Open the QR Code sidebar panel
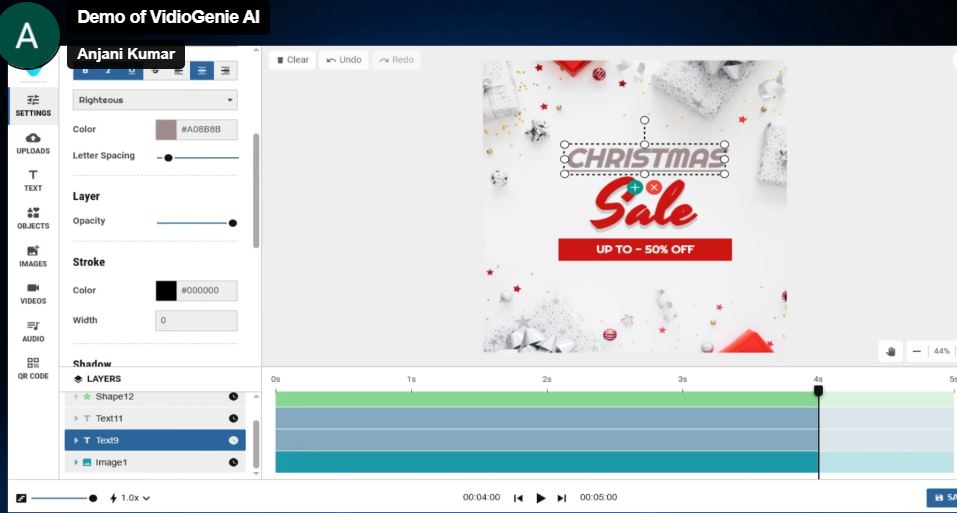 pyautogui.click(x=33, y=368)
